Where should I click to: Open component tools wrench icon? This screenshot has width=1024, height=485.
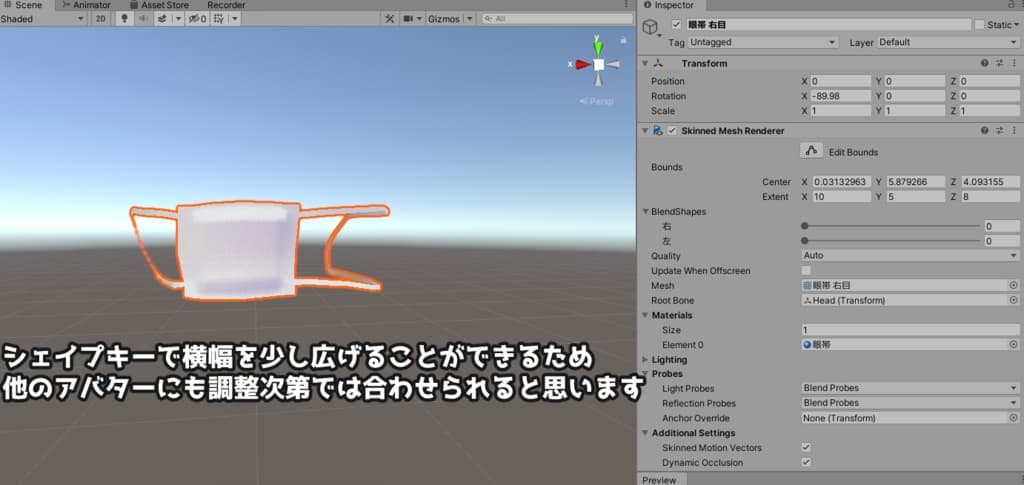[389, 19]
